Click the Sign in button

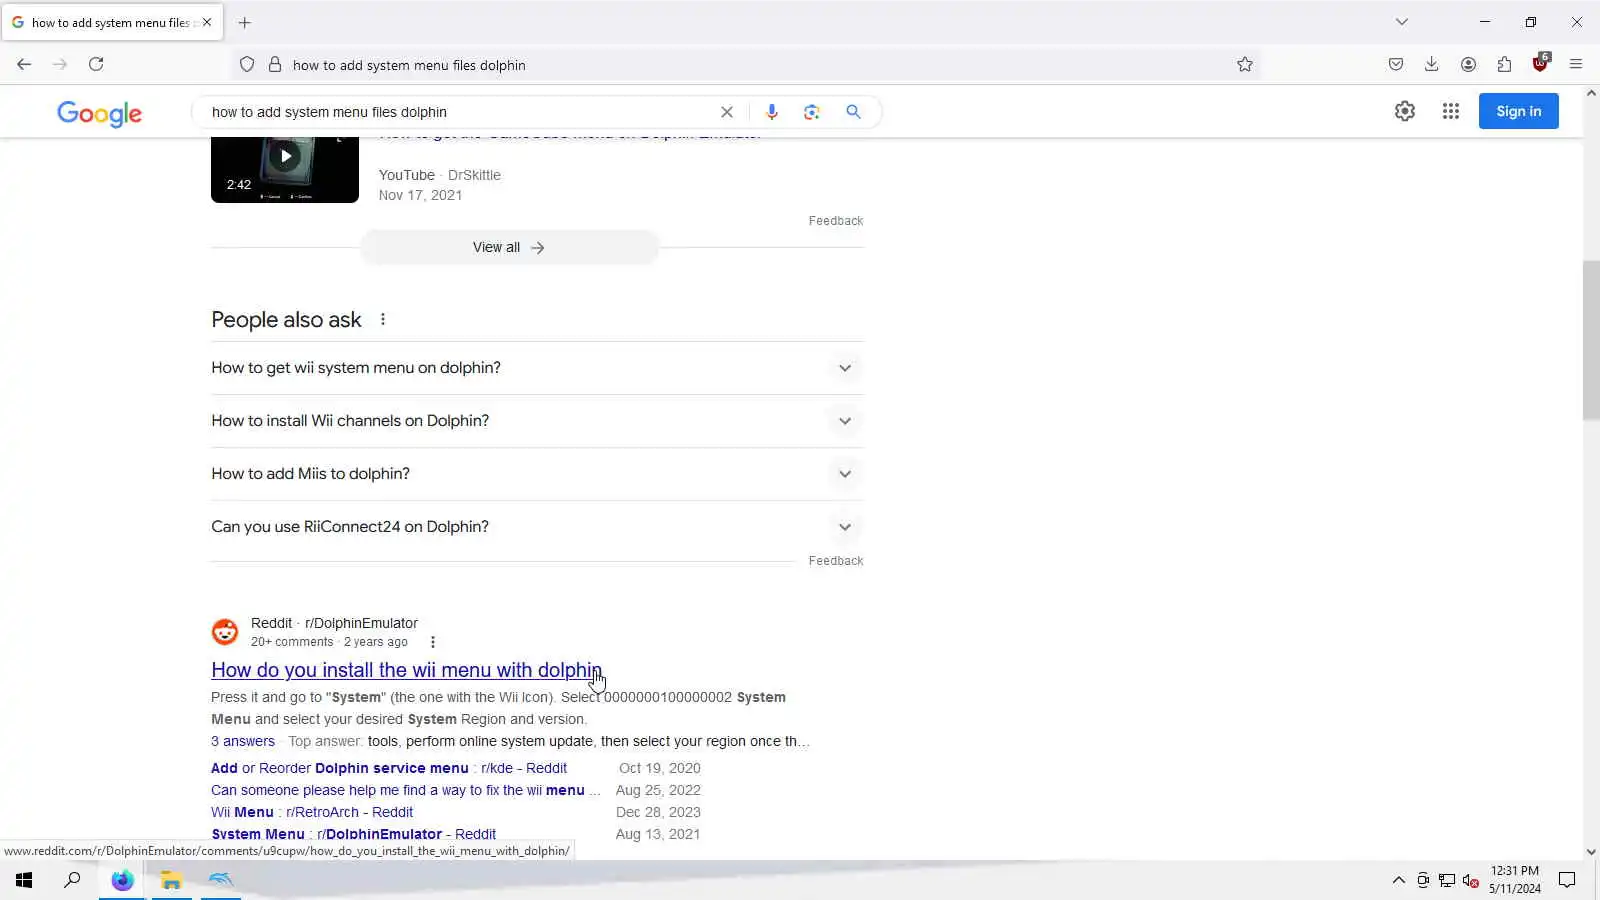(x=1518, y=111)
